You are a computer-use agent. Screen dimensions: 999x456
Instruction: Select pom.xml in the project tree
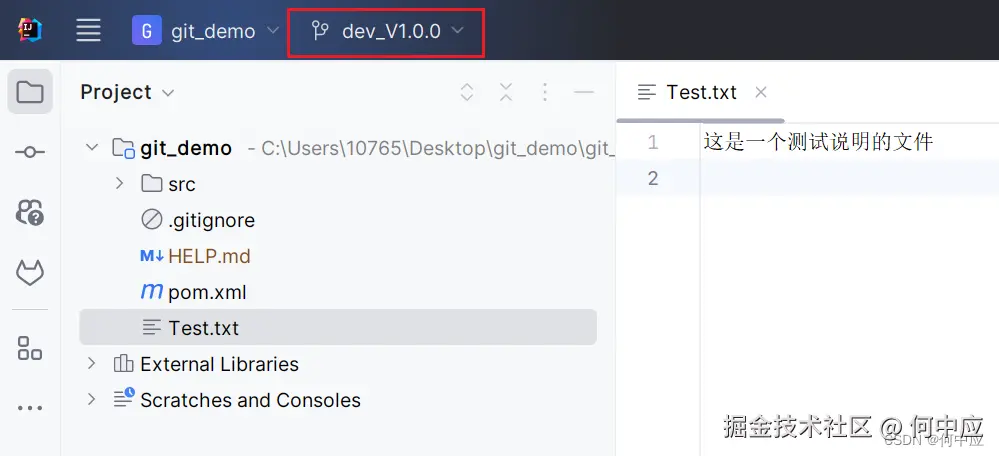click(x=206, y=292)
